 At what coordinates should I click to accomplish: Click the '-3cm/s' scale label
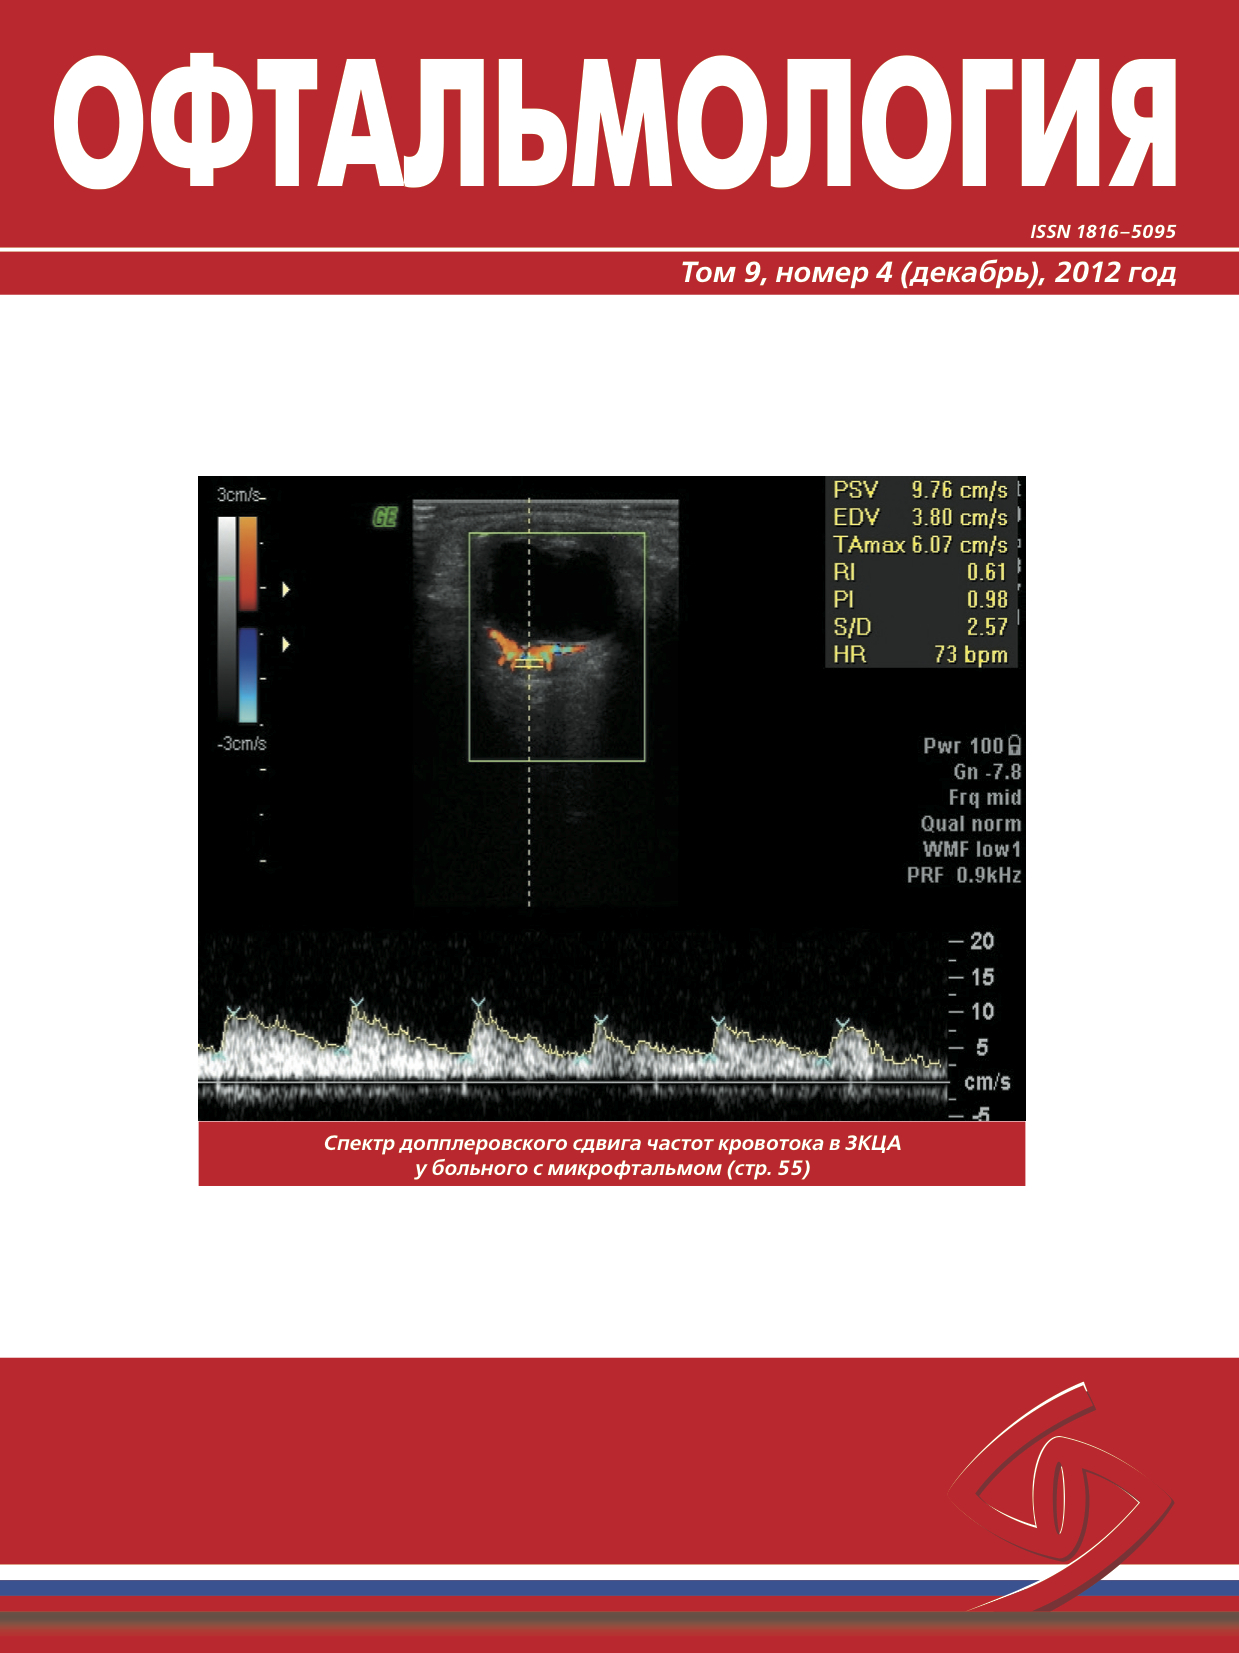coord(242,743)
